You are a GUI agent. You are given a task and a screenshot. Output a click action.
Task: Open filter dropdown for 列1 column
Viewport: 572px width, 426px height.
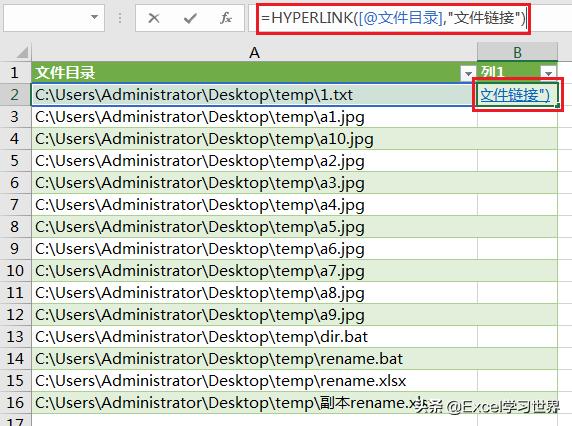(x=548, y=73)
